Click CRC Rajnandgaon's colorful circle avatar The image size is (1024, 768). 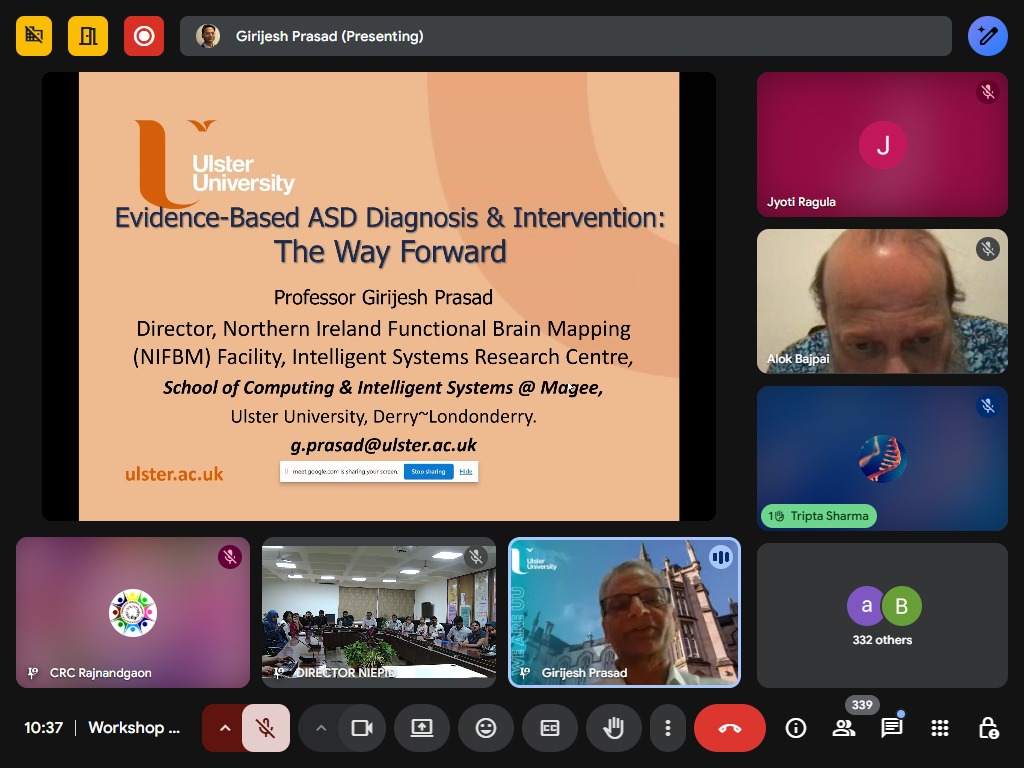[133, 613]
